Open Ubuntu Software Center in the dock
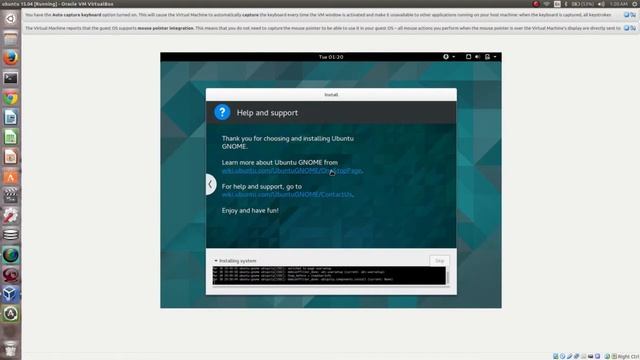640x360 pixels. [x=11, y=177]
